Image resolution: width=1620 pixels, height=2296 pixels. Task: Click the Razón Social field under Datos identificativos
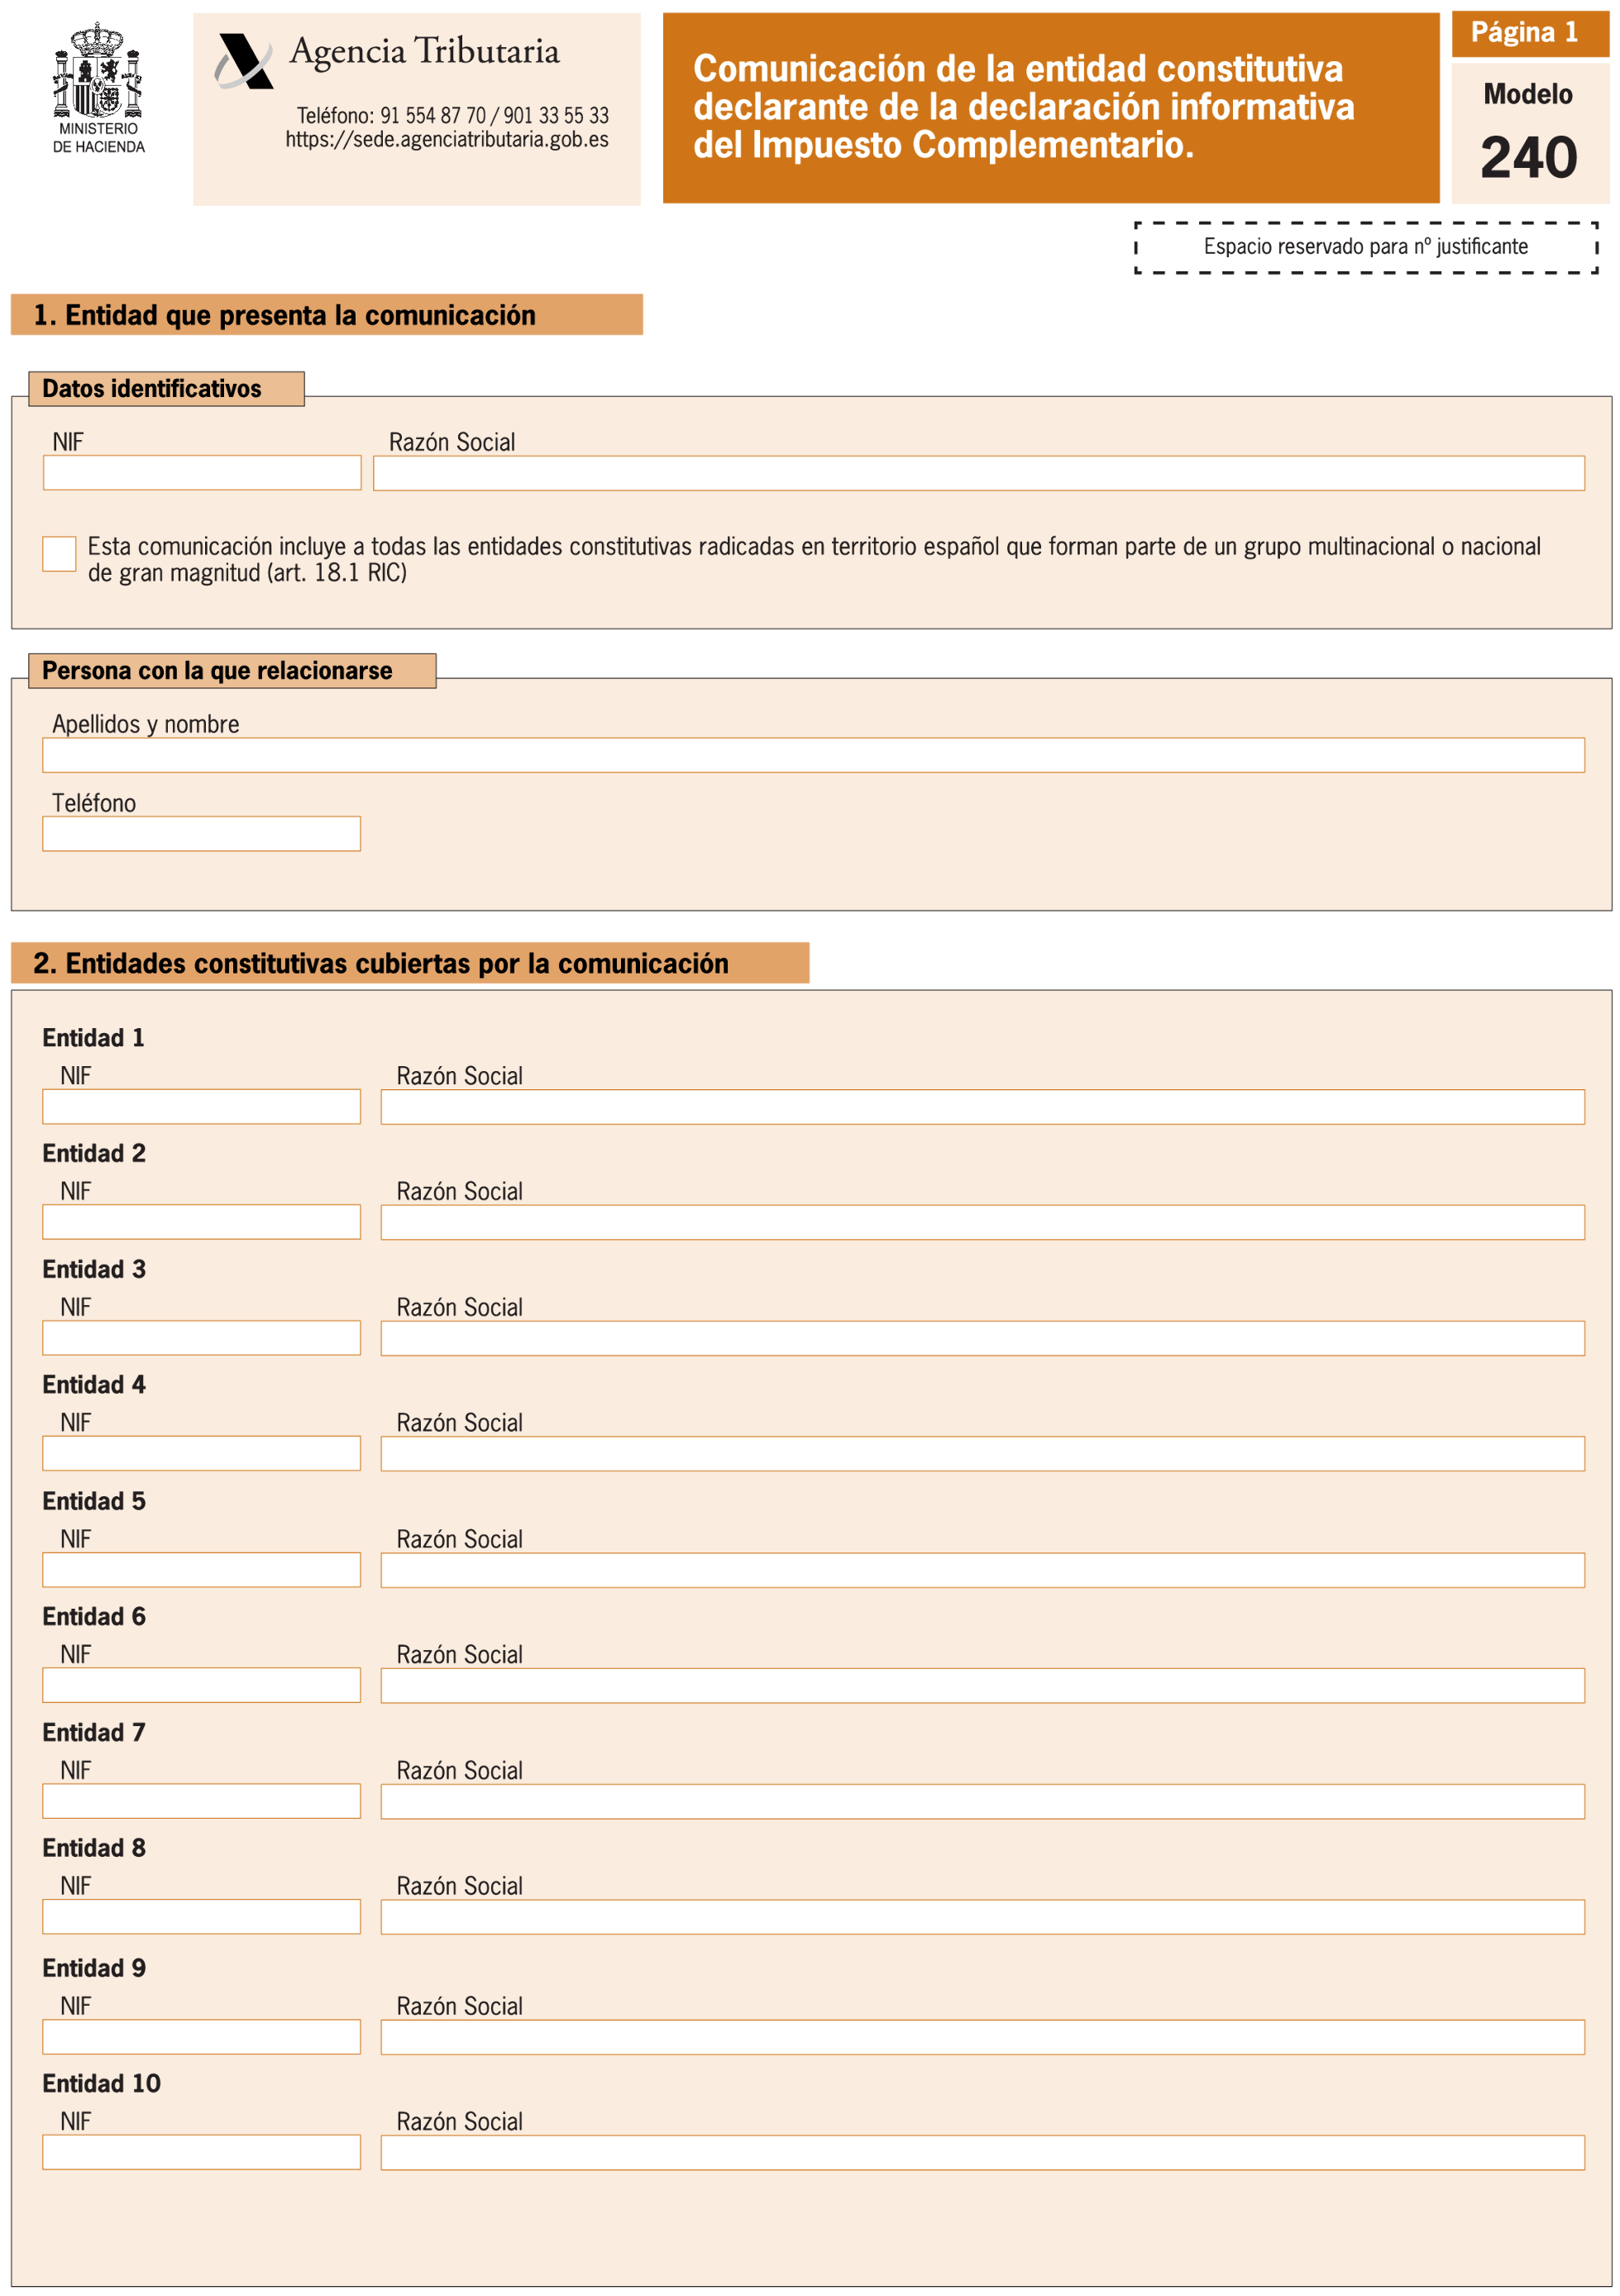[978, 473]
